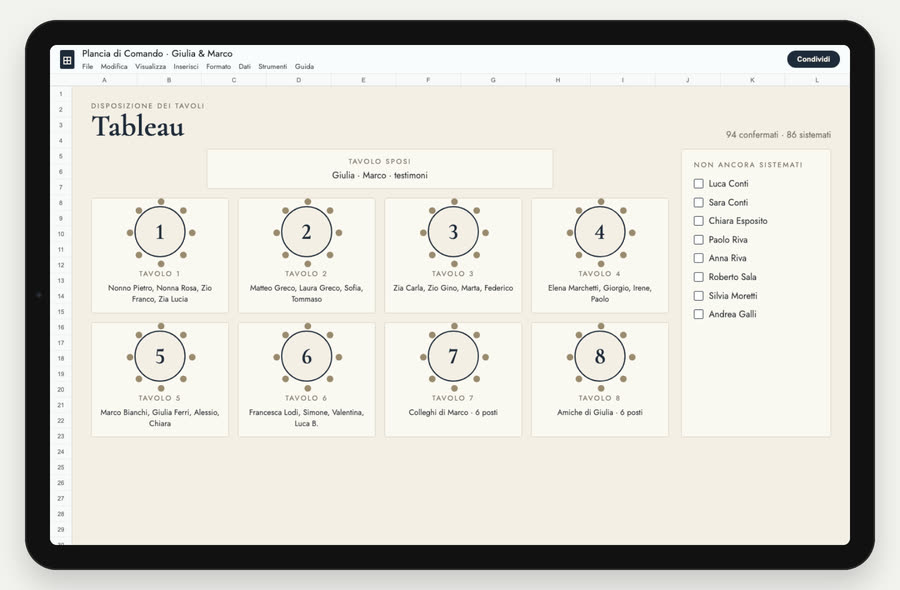Mark Roberto Sala as seated

[x=699, y=277]
